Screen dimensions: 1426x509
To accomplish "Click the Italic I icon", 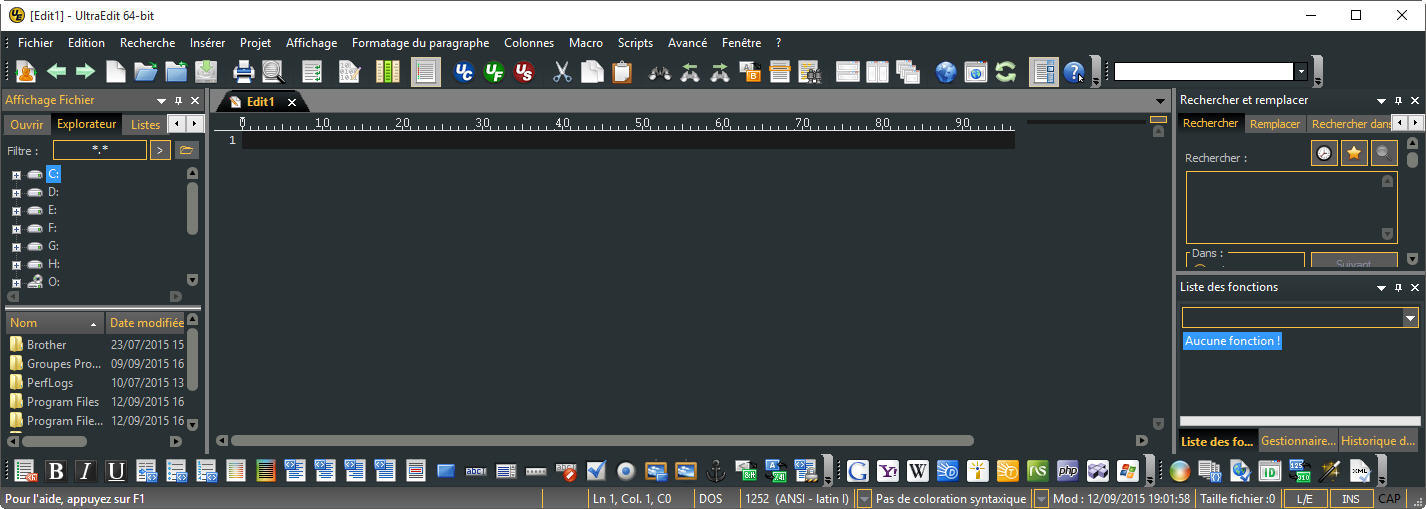I will pos(86,471).
